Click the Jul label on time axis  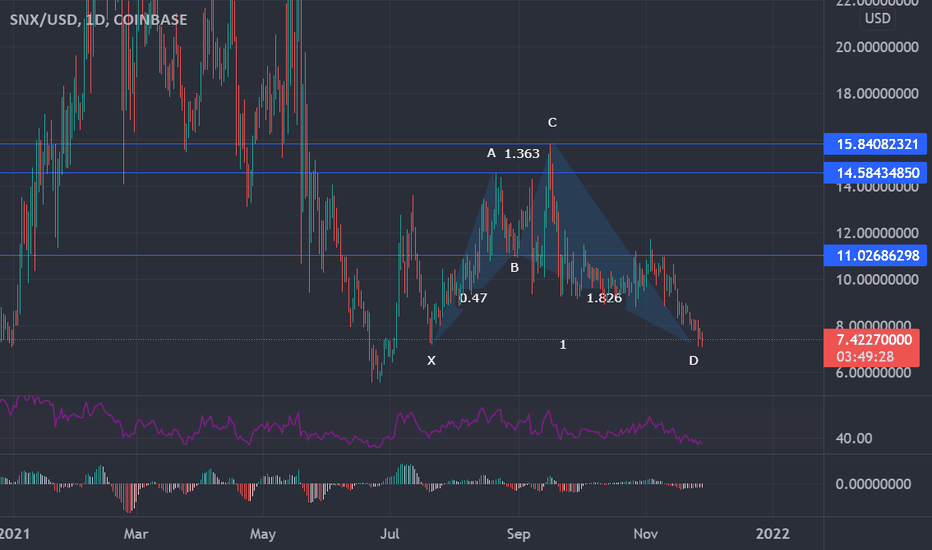pos(389,534)
